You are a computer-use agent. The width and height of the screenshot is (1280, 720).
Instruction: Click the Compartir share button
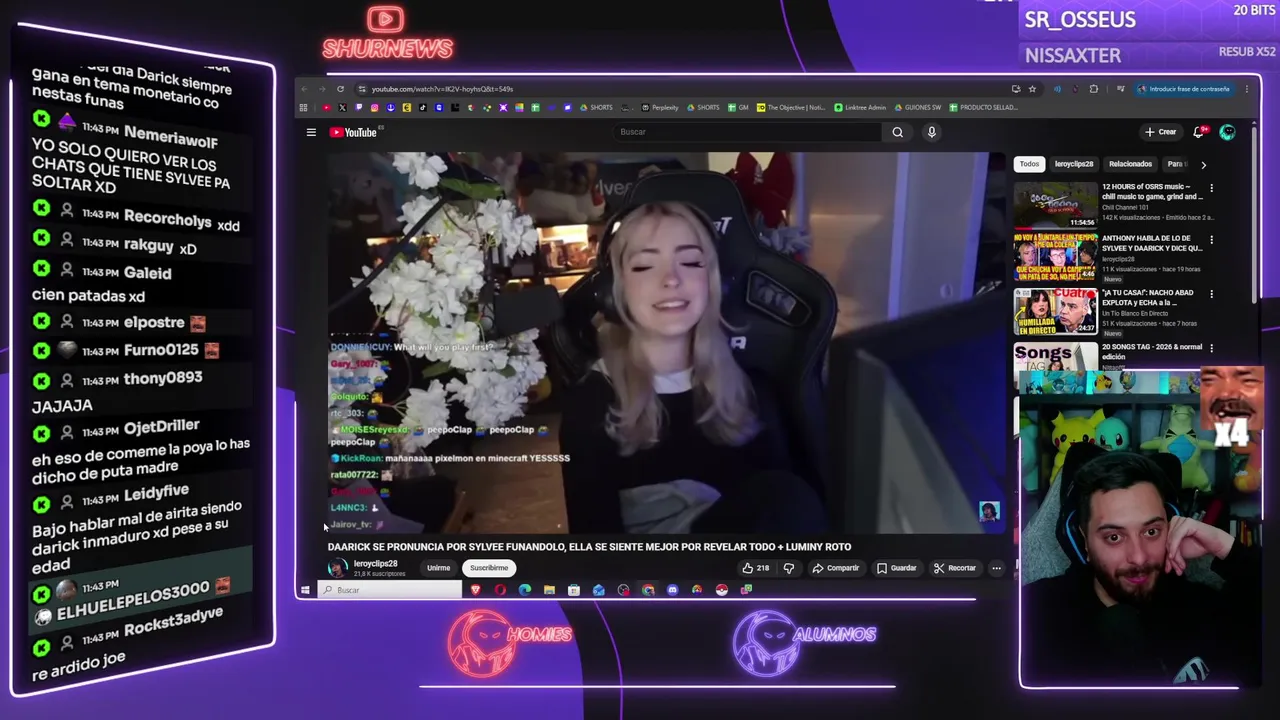click(x=835, y=568)
